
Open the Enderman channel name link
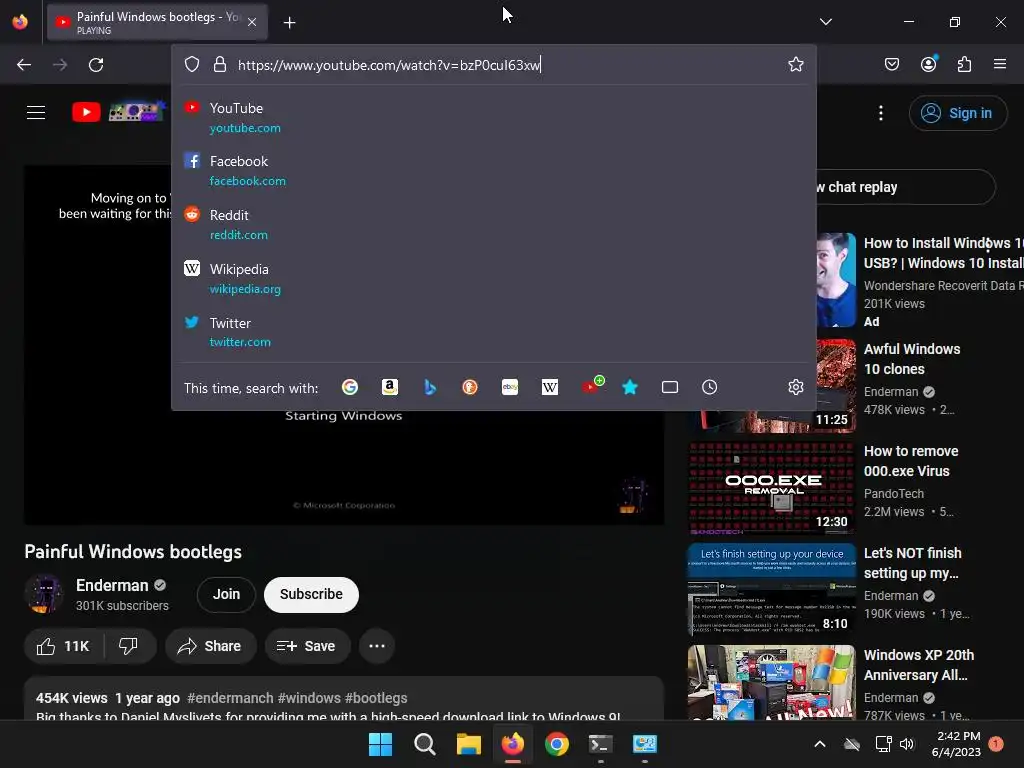(112, 585)
